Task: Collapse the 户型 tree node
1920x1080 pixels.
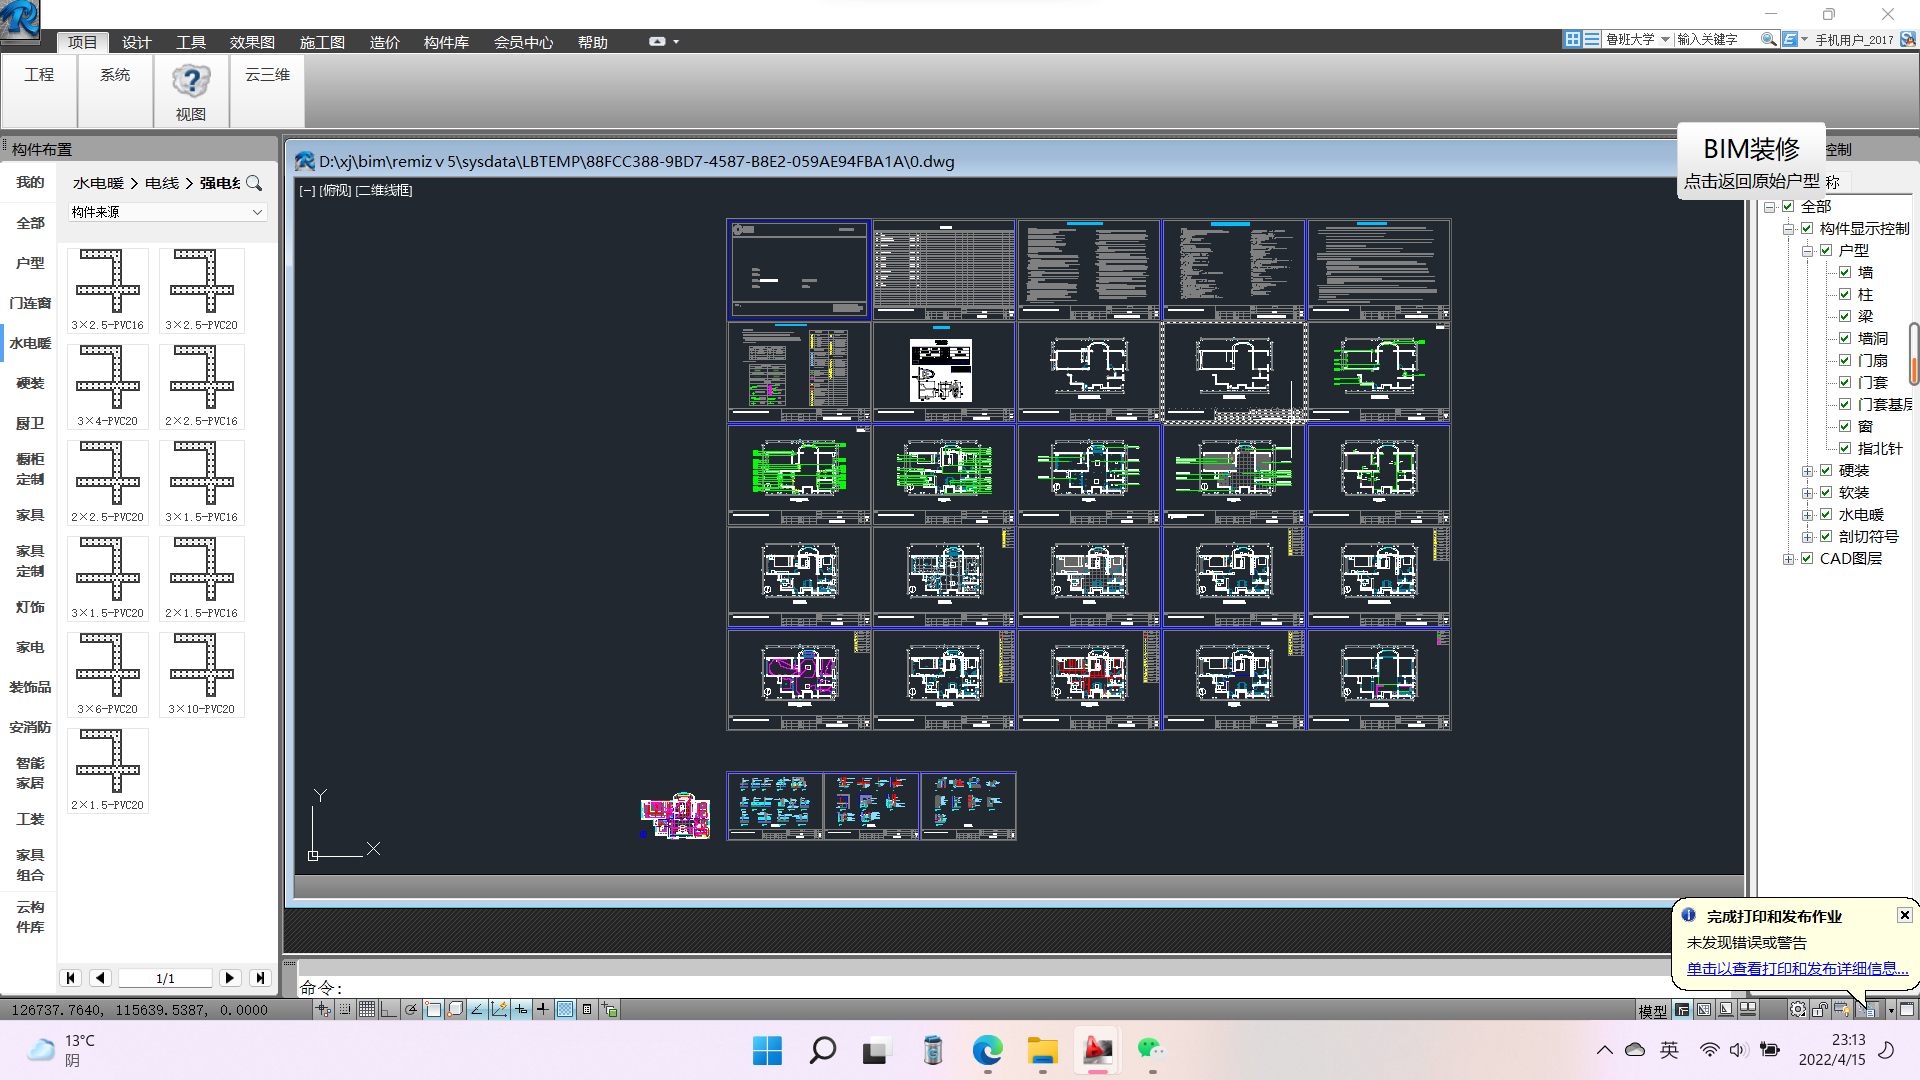Action: [1807, 251]
